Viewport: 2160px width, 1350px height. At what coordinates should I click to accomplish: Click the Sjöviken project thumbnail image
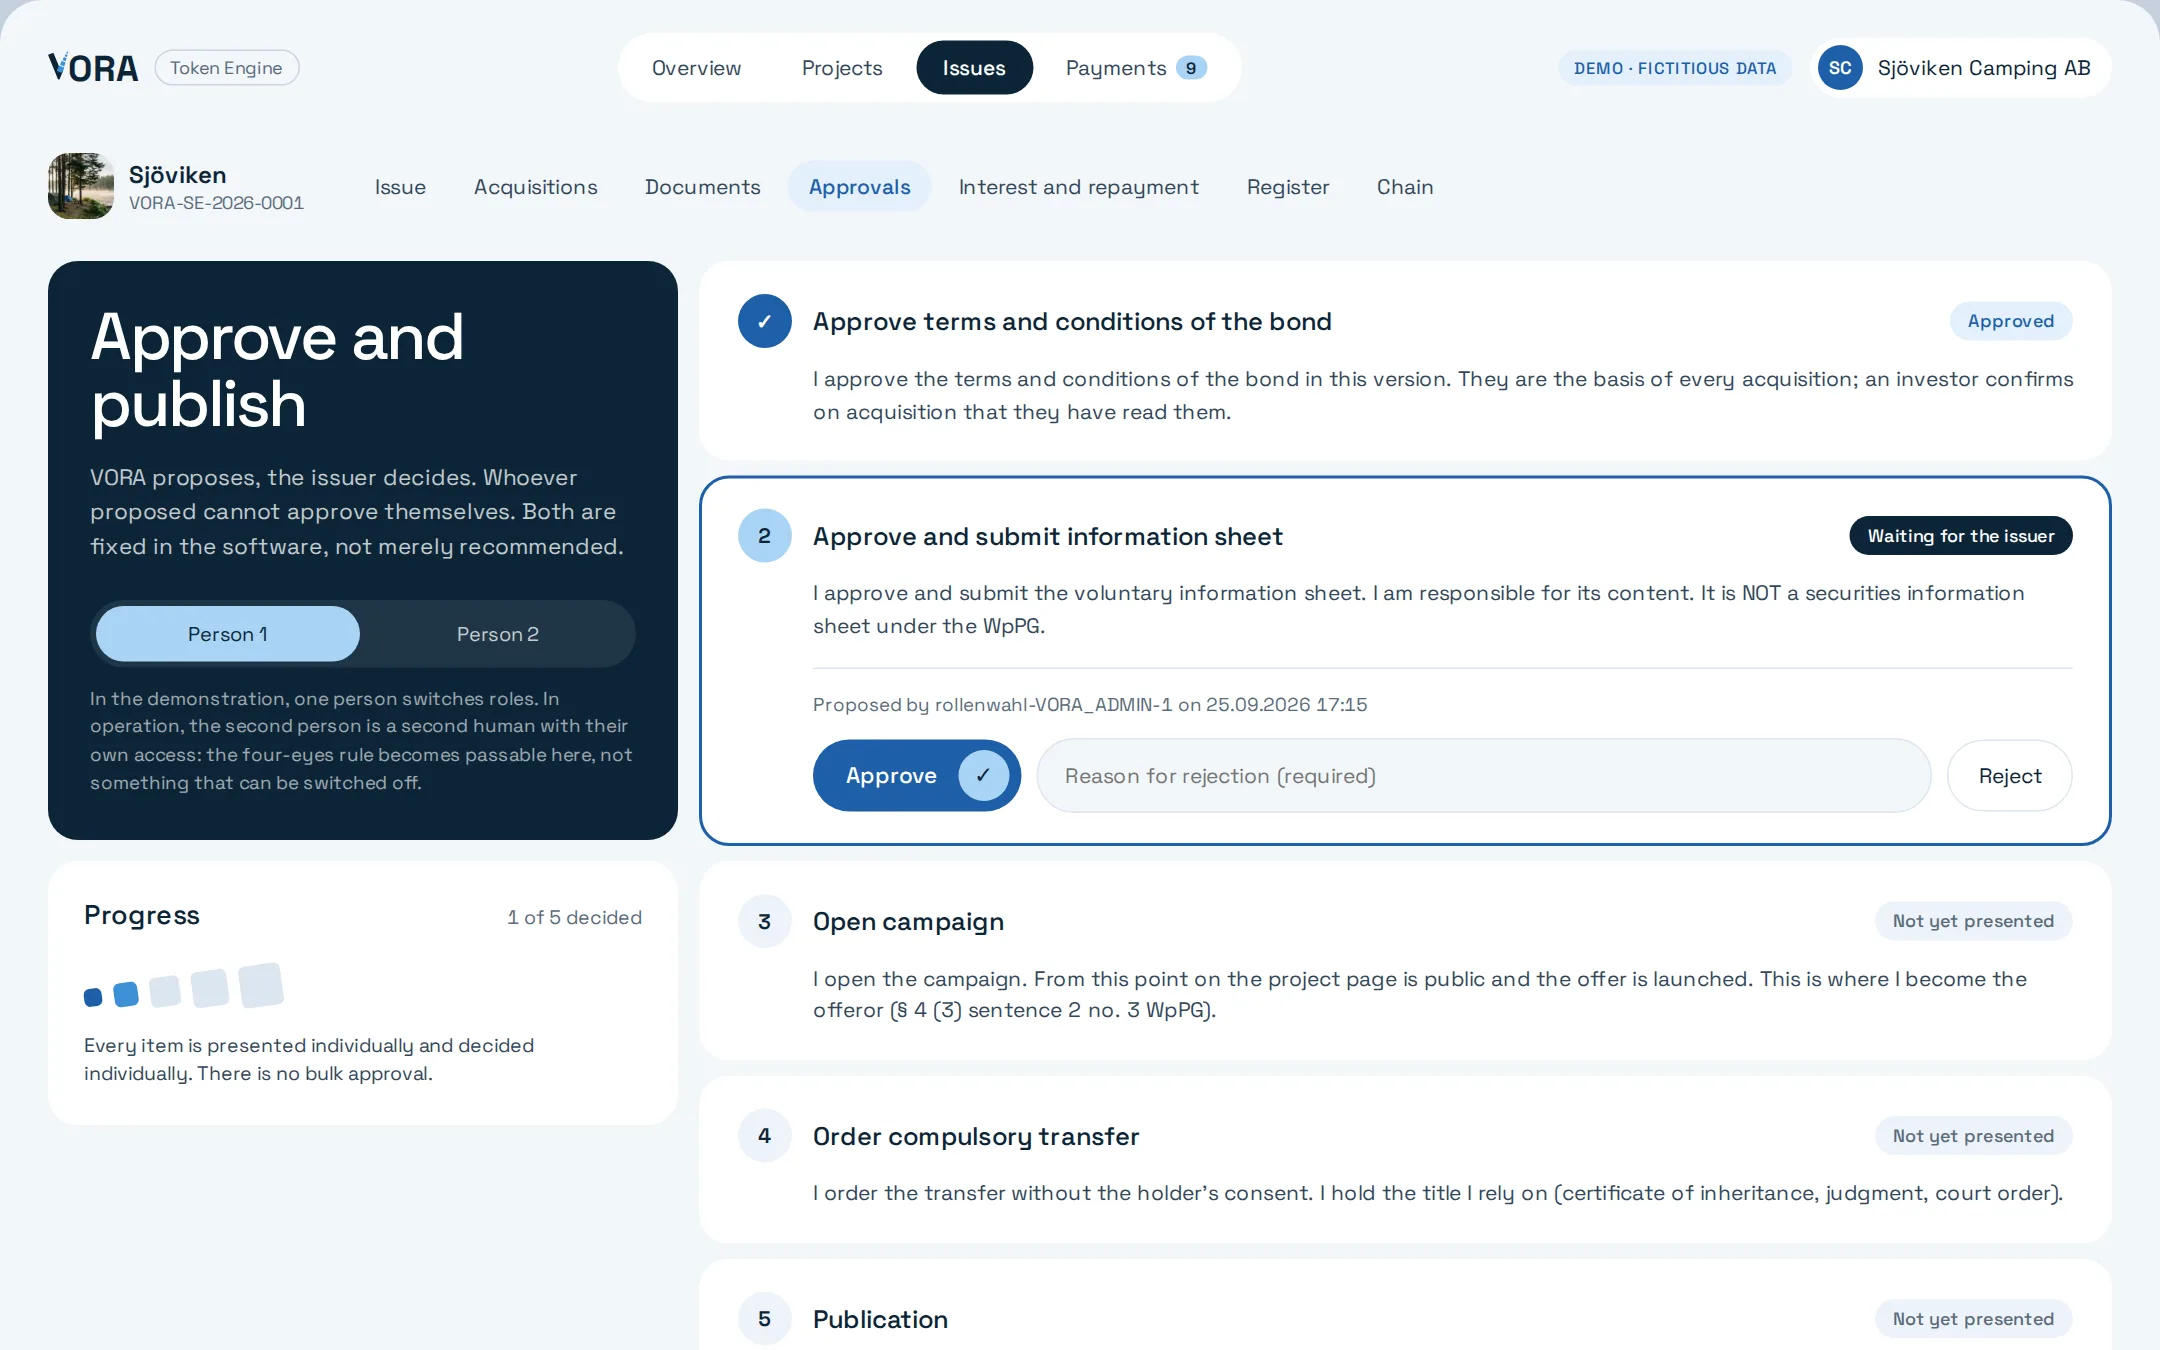pyautogui.click(x=81, y=186)
